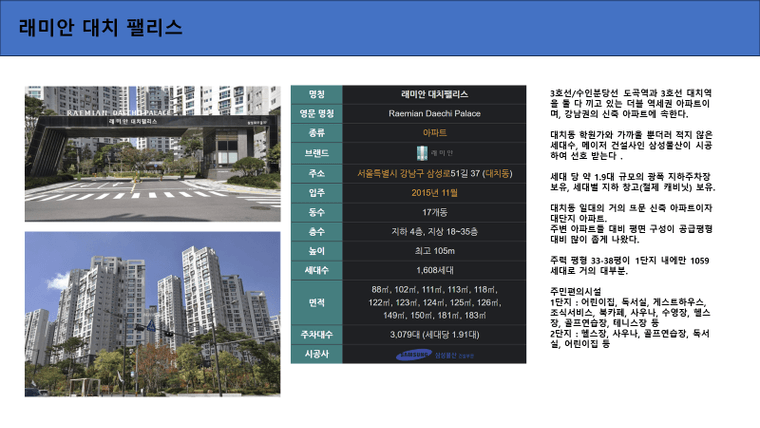760x428 pixels.
Task: Click the 영문 명칭 label cell
Action: 317,114
